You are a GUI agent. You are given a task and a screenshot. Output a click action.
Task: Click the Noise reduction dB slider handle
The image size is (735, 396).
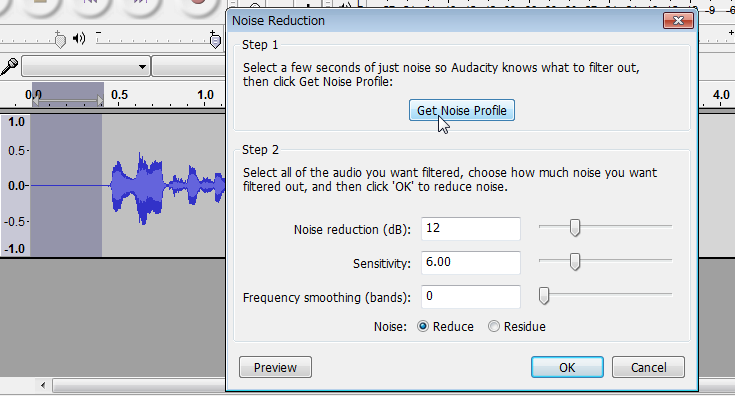tap(575, 227)
